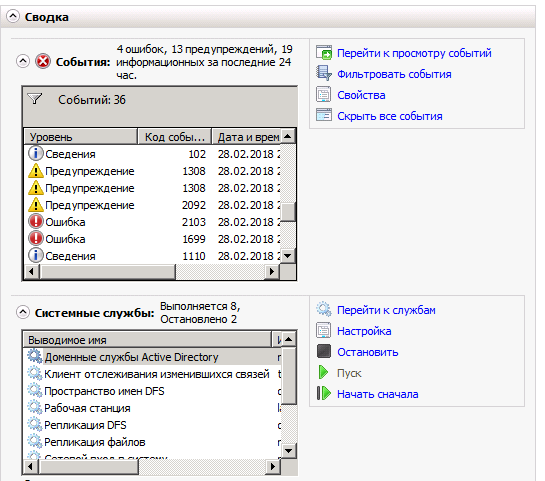The image size is (545, 481).
Task: Select the Ошибка event with code 1699
Action: click(153, 239)
